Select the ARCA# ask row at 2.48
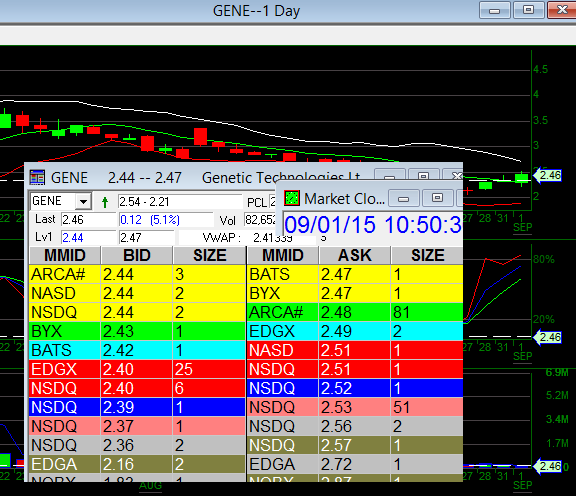This screenshot has width=576, height=496. point(355,312)
